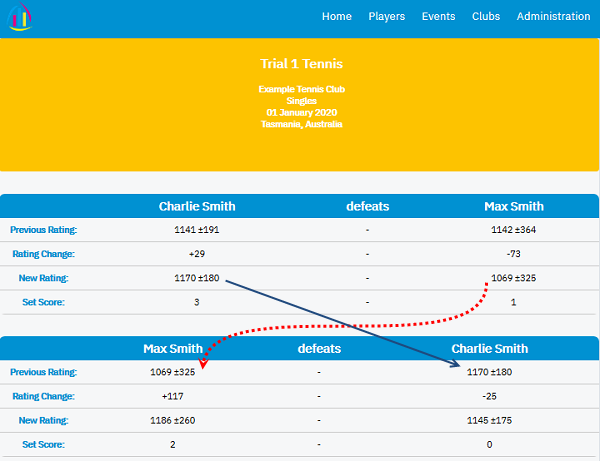Screen dimensions: 600x461
Task: Click the -73 rating change value
Action: point(514,254)
